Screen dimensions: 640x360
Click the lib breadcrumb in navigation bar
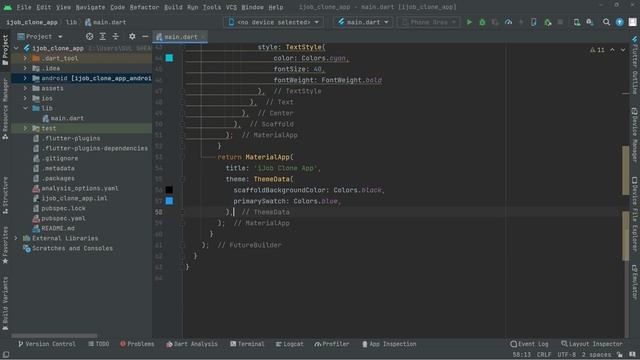point(71,22)
